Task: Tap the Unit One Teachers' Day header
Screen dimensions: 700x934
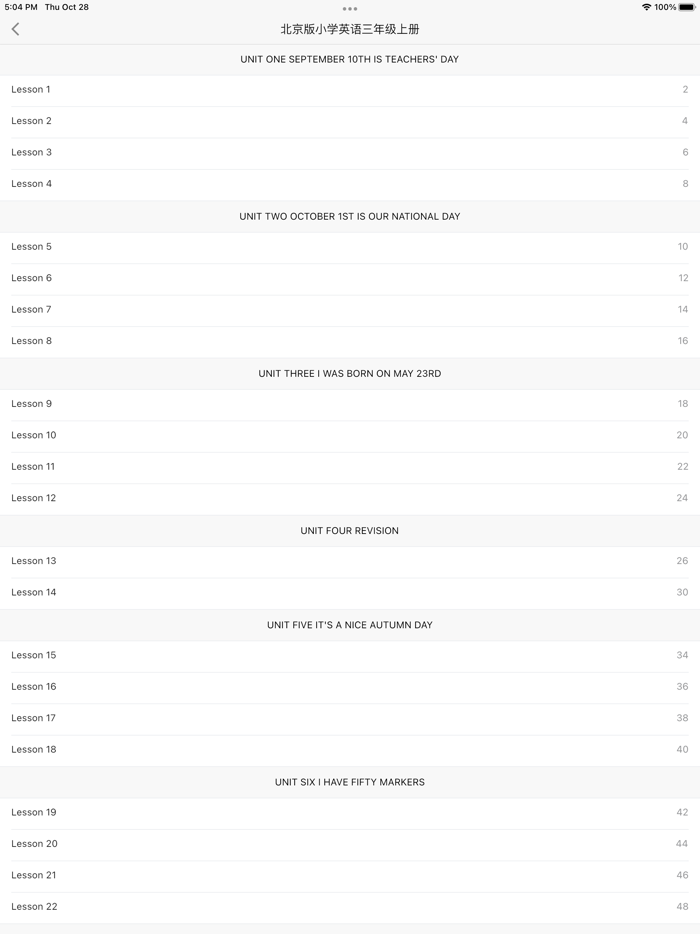Action: coord(350,59)
